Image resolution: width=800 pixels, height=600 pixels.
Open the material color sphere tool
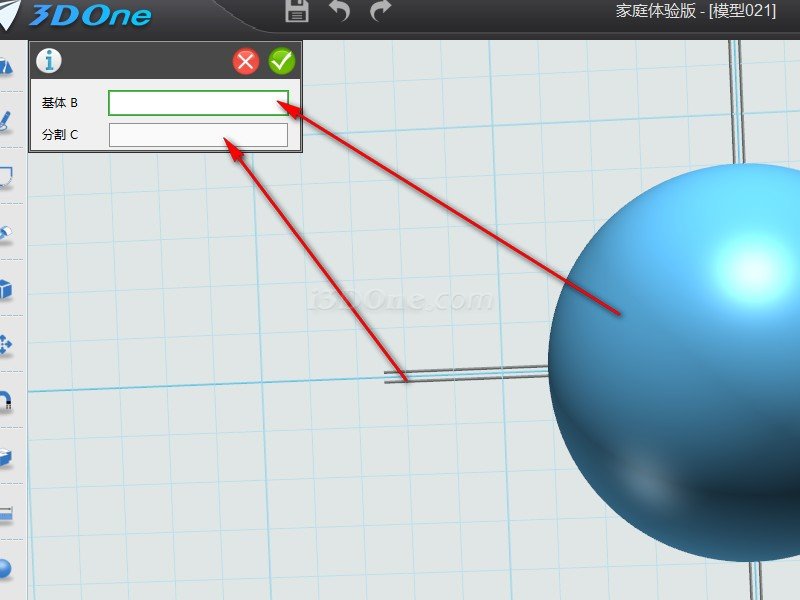7,568
